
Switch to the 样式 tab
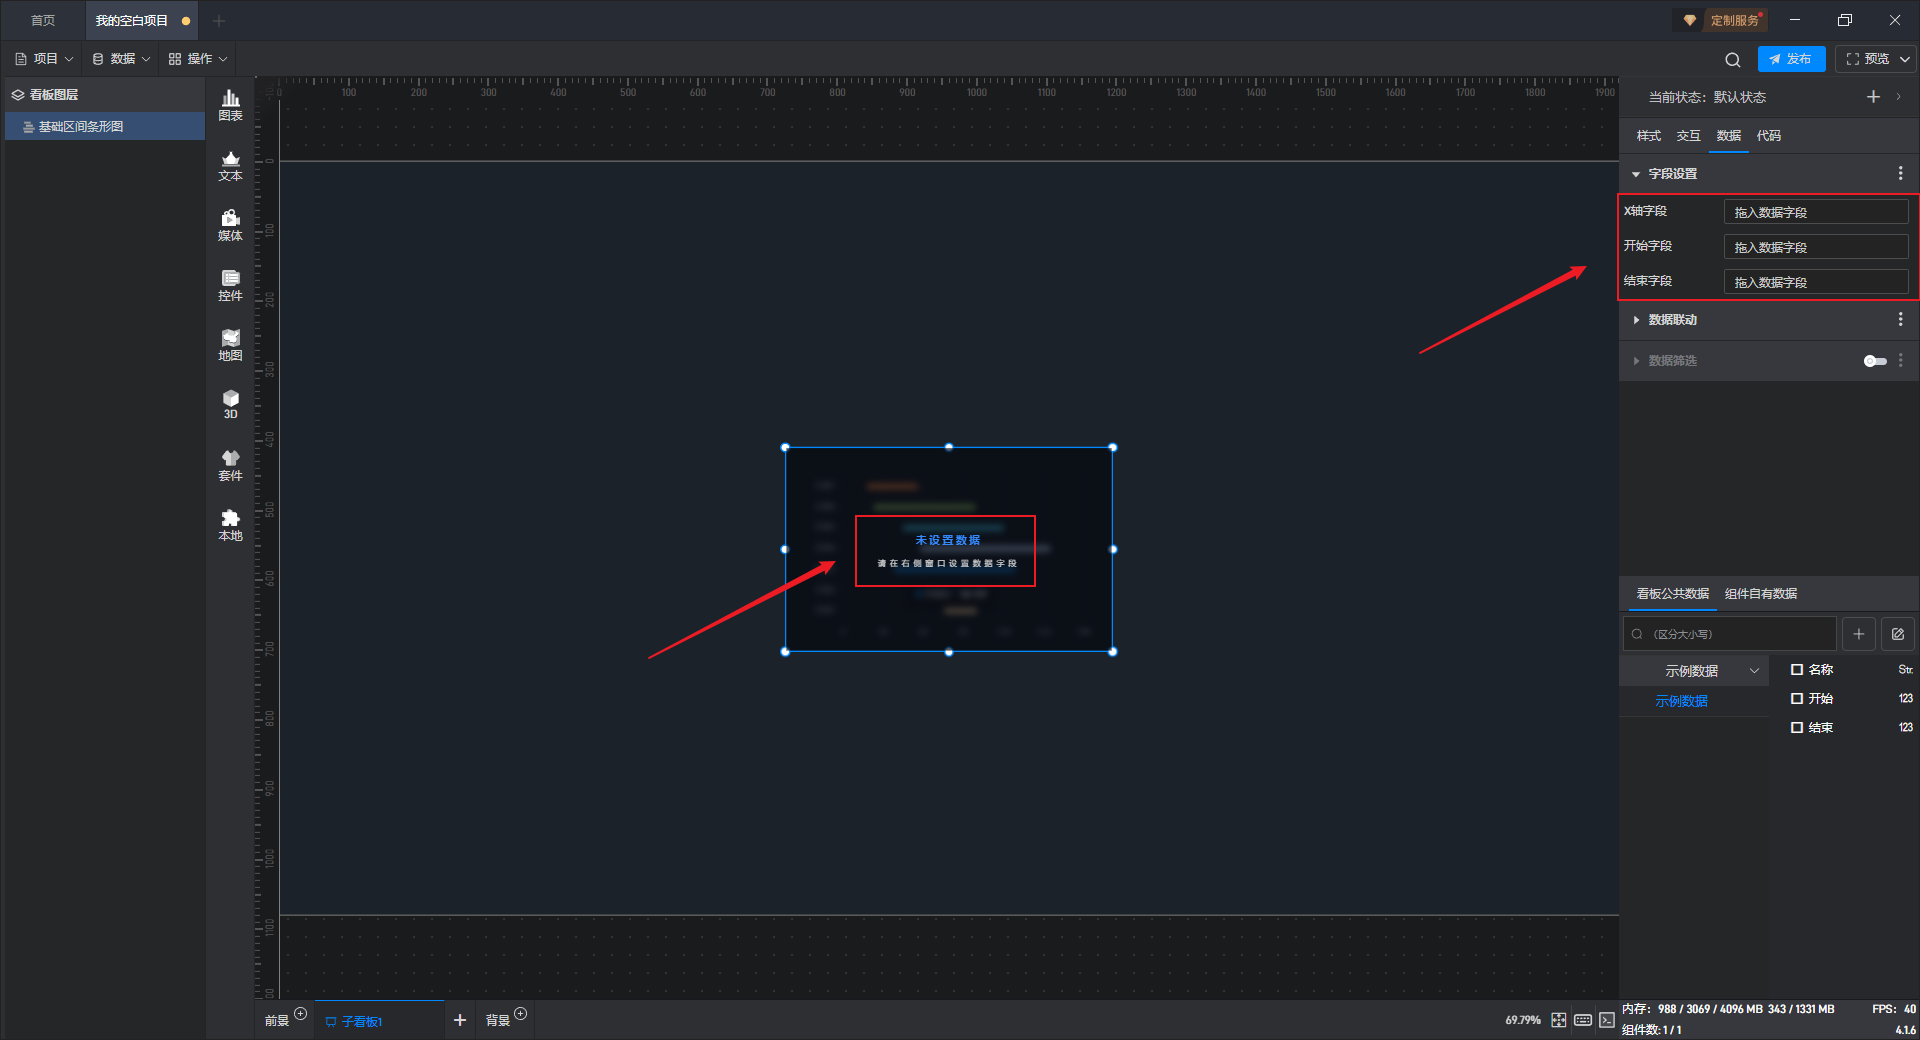[x=1649, y=136]
